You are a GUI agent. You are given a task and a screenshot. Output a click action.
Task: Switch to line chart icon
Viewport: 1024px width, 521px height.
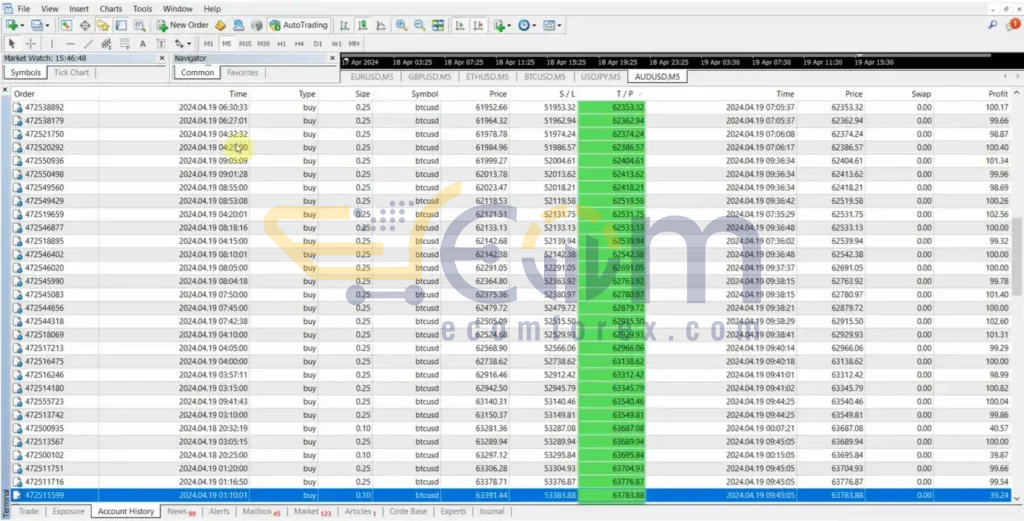point(381,25)
